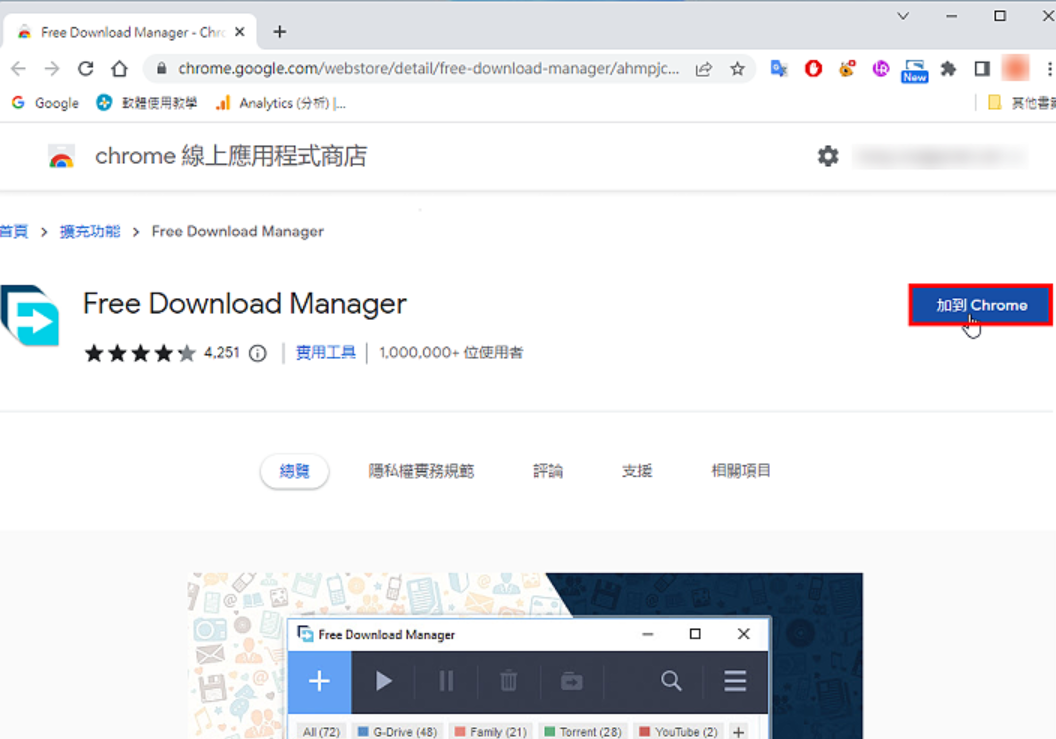Click the chrome 線上應用程式商店 title
The height and width of the screenshot is (739, 1056).
pos(230,156)
